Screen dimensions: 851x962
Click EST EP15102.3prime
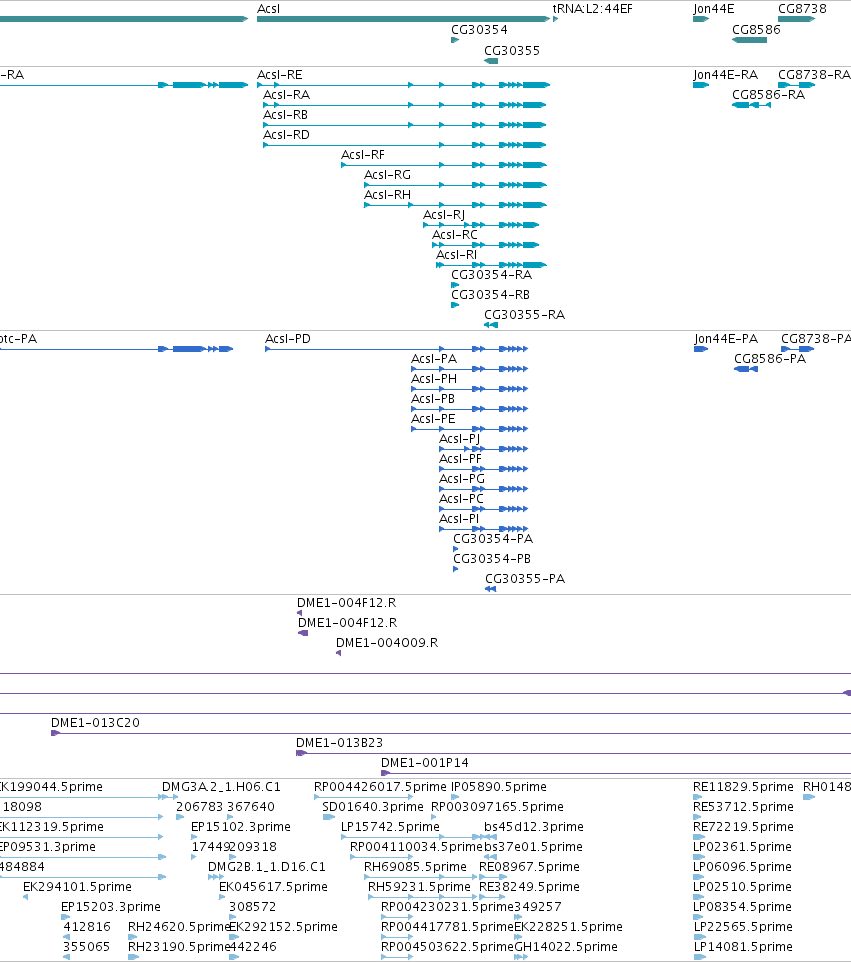(241, 826)
